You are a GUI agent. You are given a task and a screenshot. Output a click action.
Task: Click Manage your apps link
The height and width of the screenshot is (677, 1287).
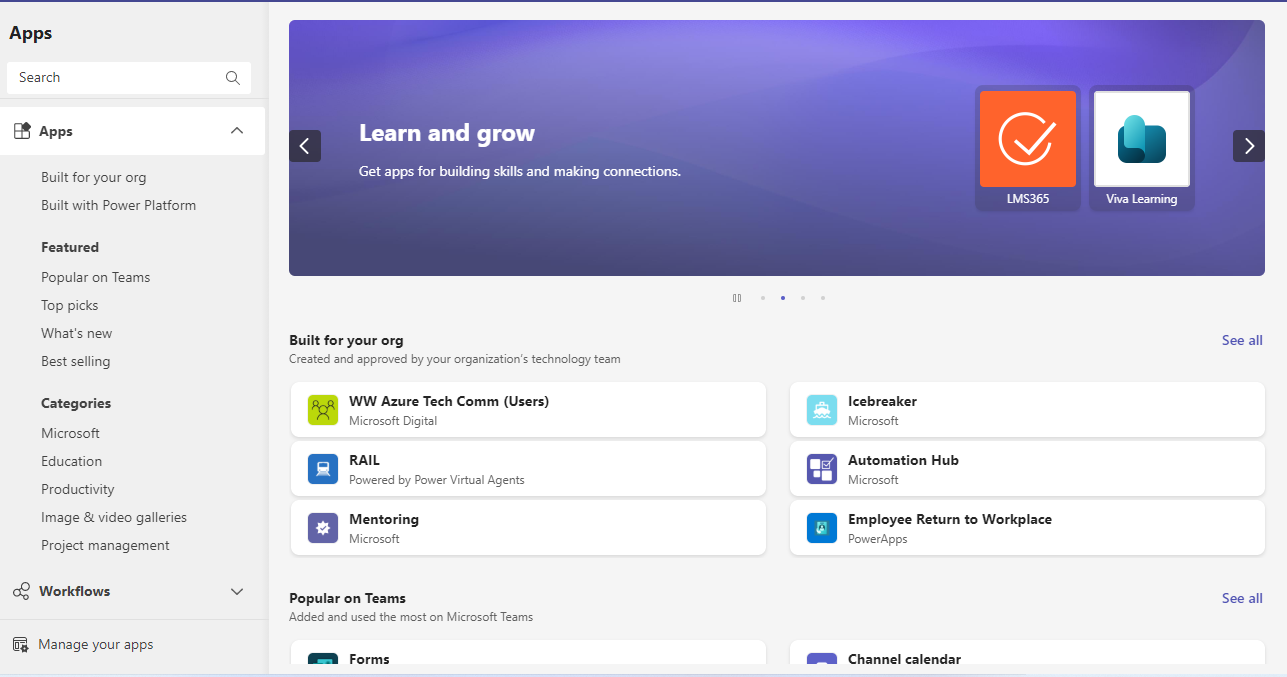click(96, 644)
